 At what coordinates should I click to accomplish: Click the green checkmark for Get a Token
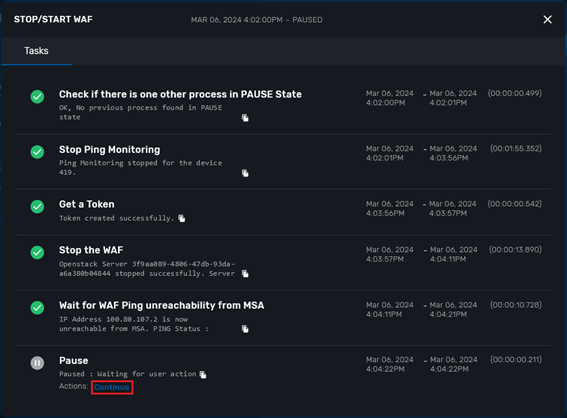[x=37, y=206]
